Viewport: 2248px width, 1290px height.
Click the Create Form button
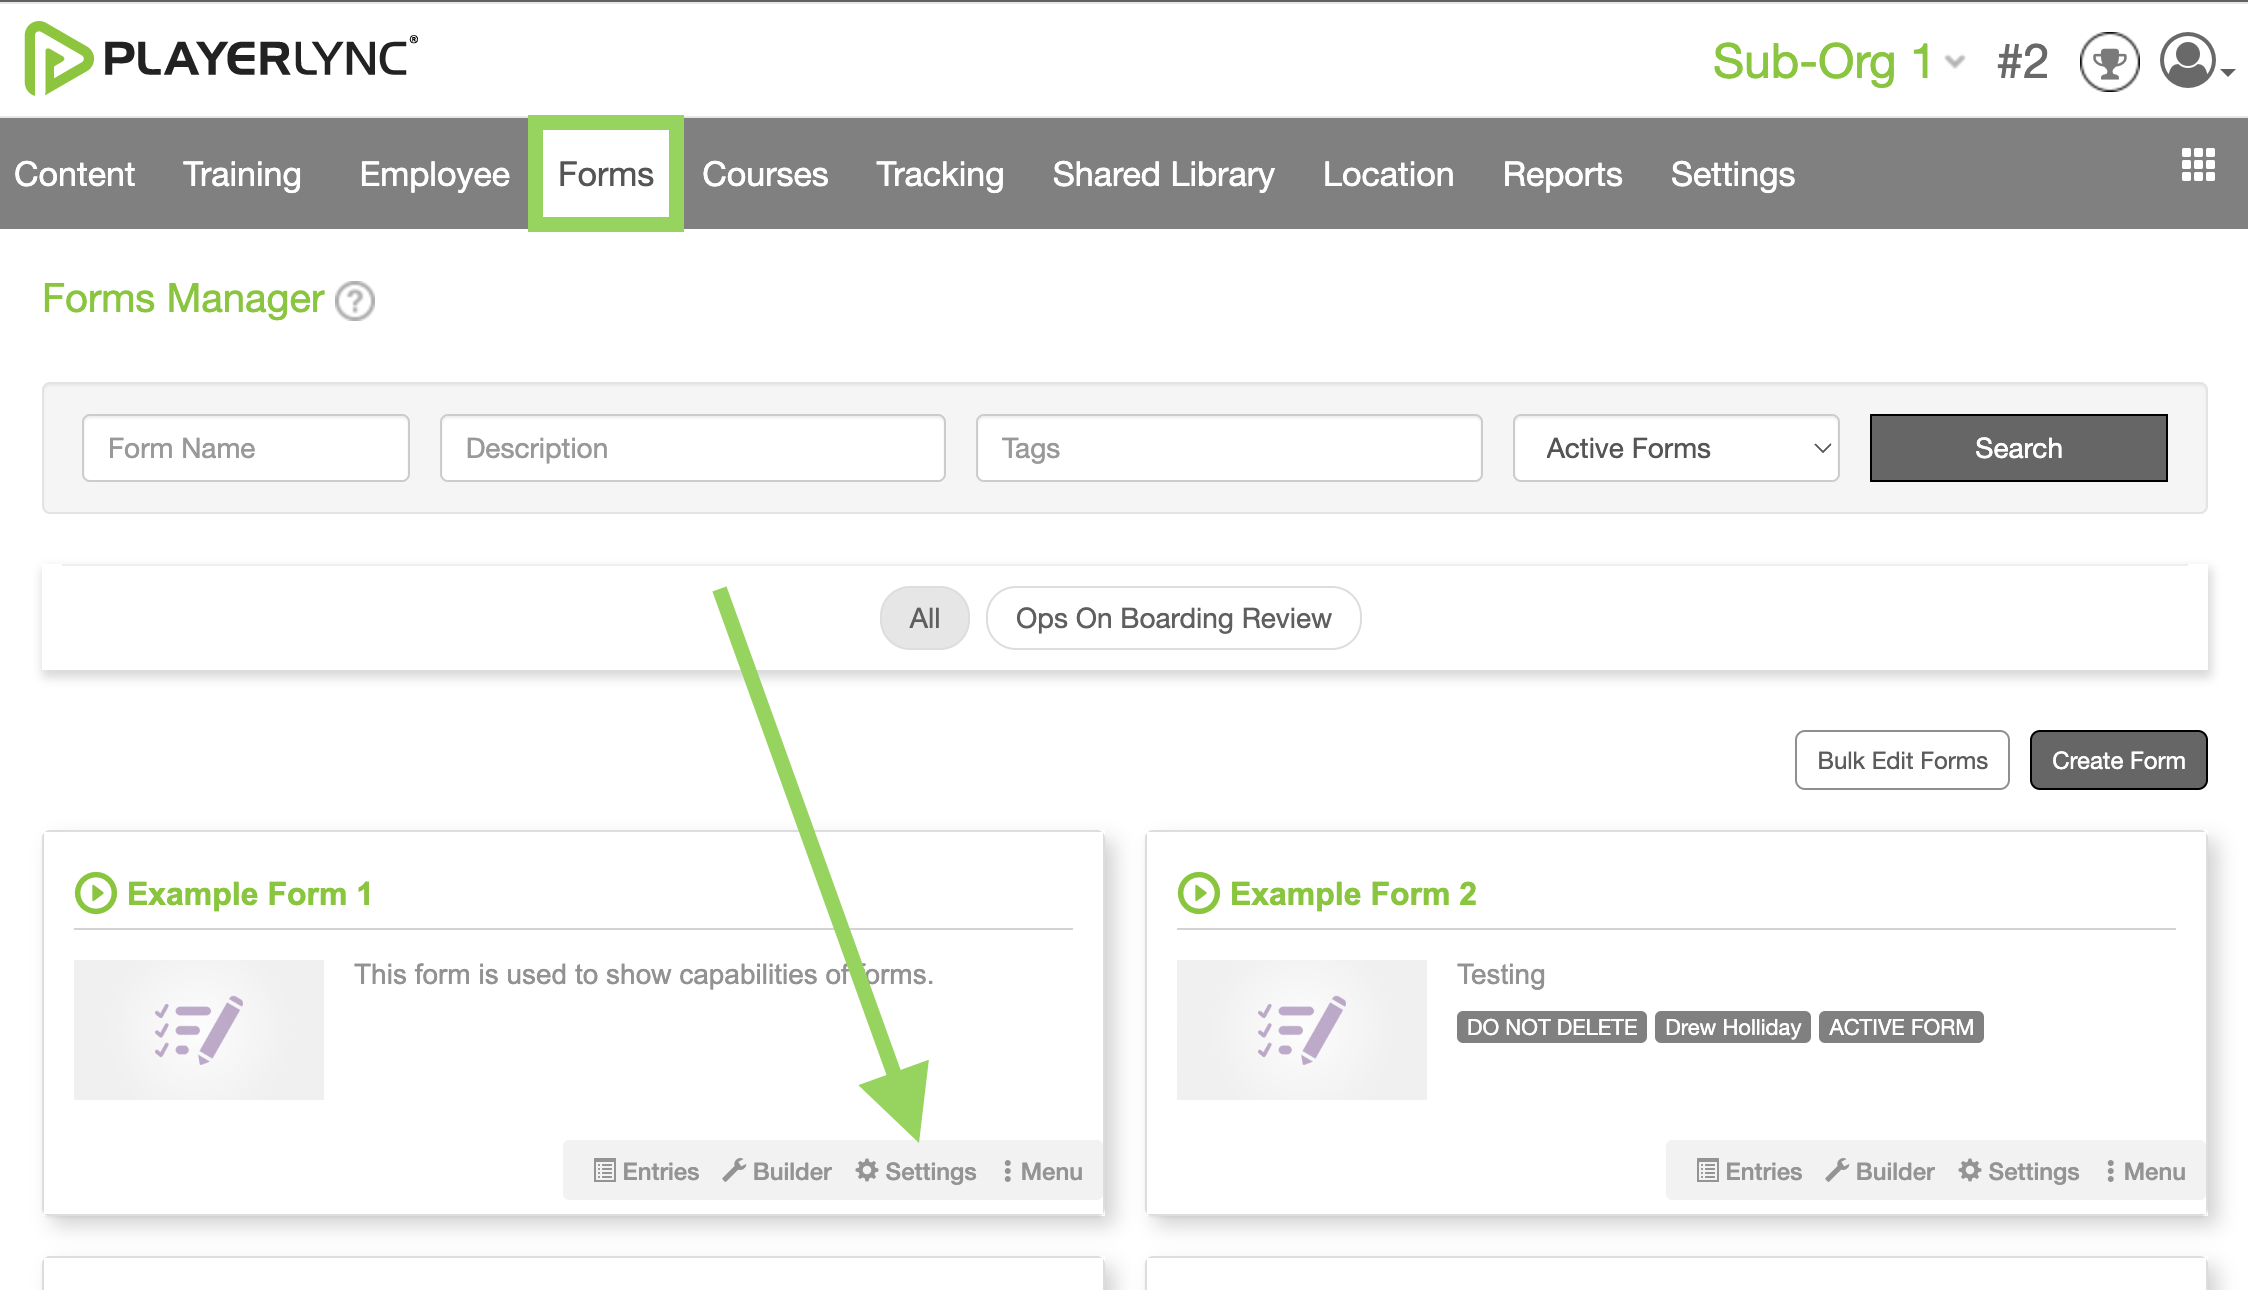pos(2118,760)
